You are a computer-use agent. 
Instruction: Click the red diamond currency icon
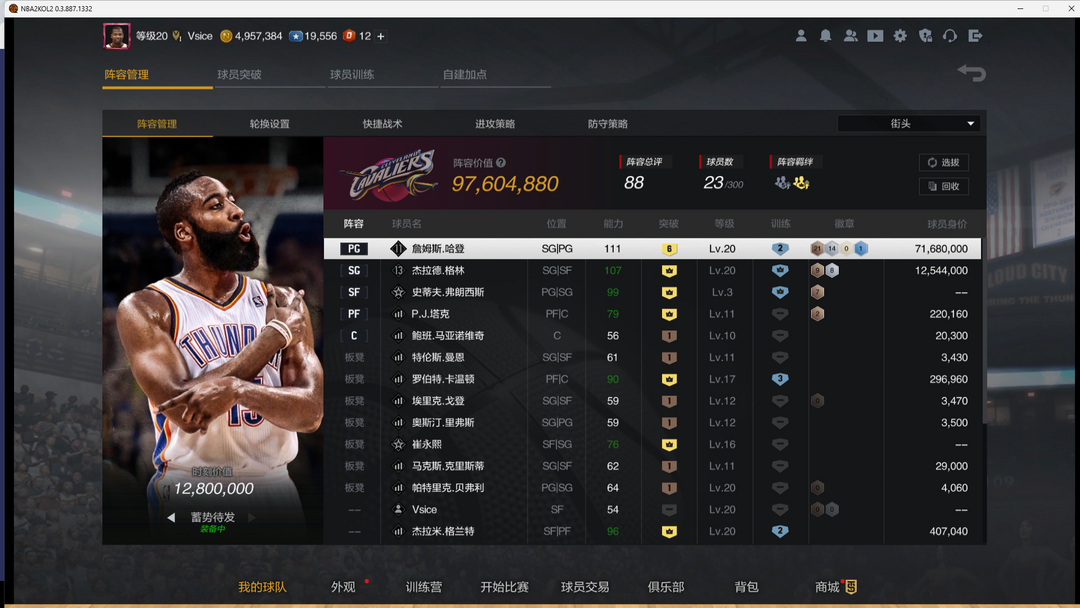coord(349,36)
